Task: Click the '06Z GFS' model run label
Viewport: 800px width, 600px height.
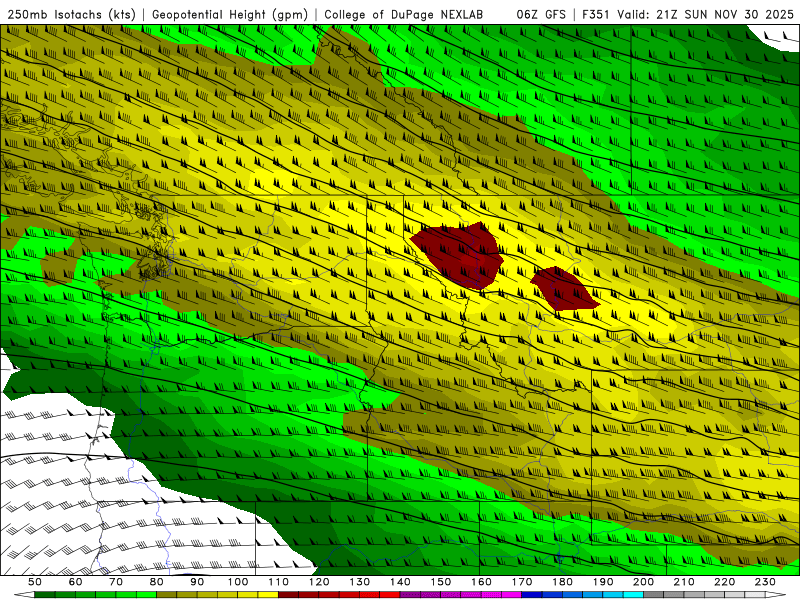Action: pos(541,14)
